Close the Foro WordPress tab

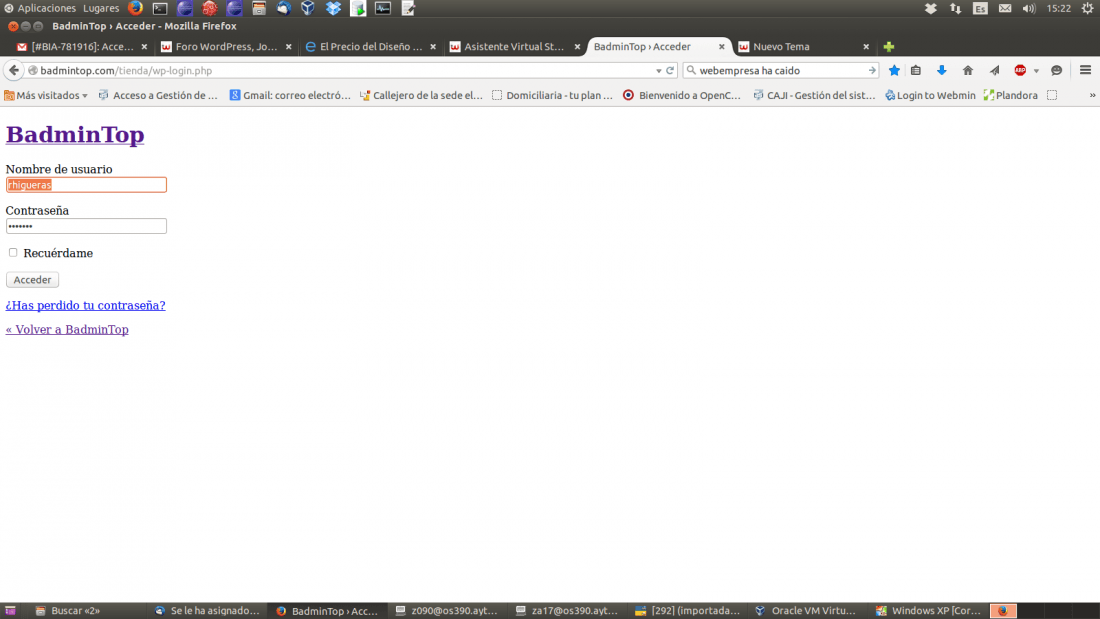(x=288, y=47)
